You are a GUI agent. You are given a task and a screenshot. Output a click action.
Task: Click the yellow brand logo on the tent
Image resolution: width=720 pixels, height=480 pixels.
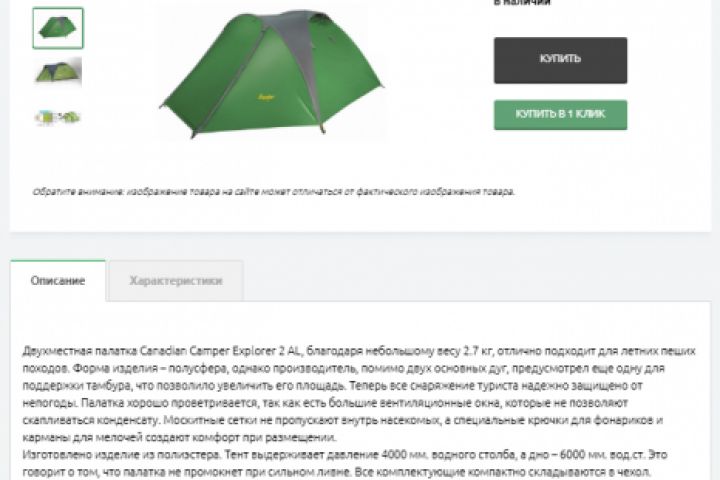coord(266,97)
